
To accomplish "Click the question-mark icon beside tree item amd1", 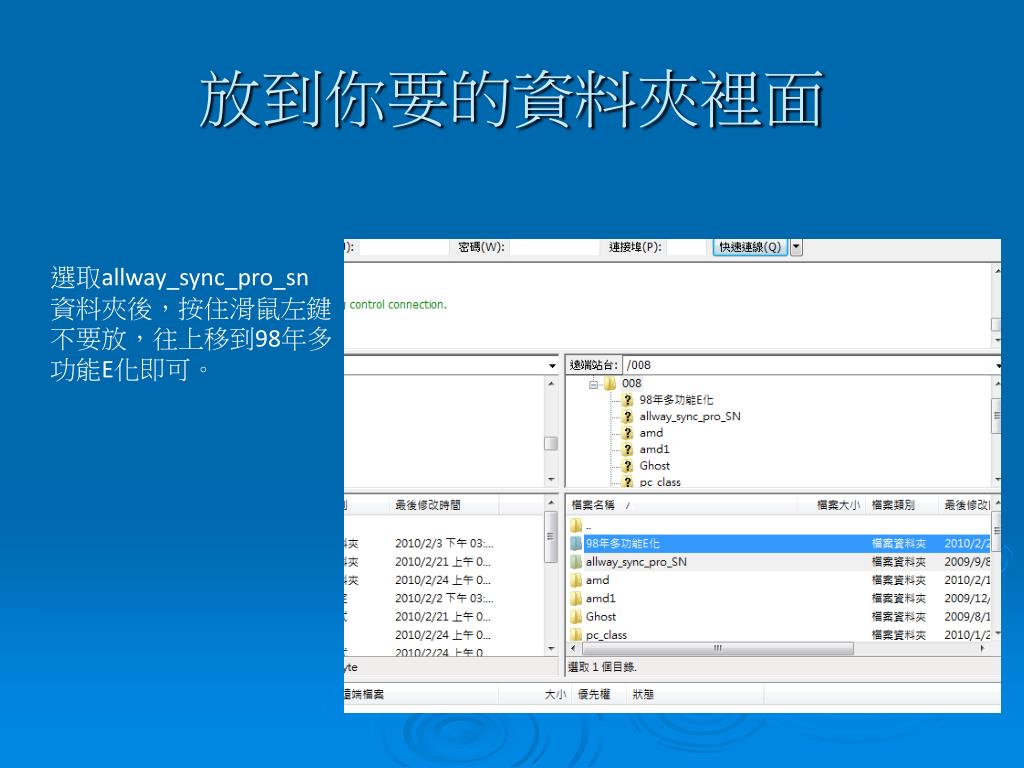I will pyautogui.click(x=628, y=449).
